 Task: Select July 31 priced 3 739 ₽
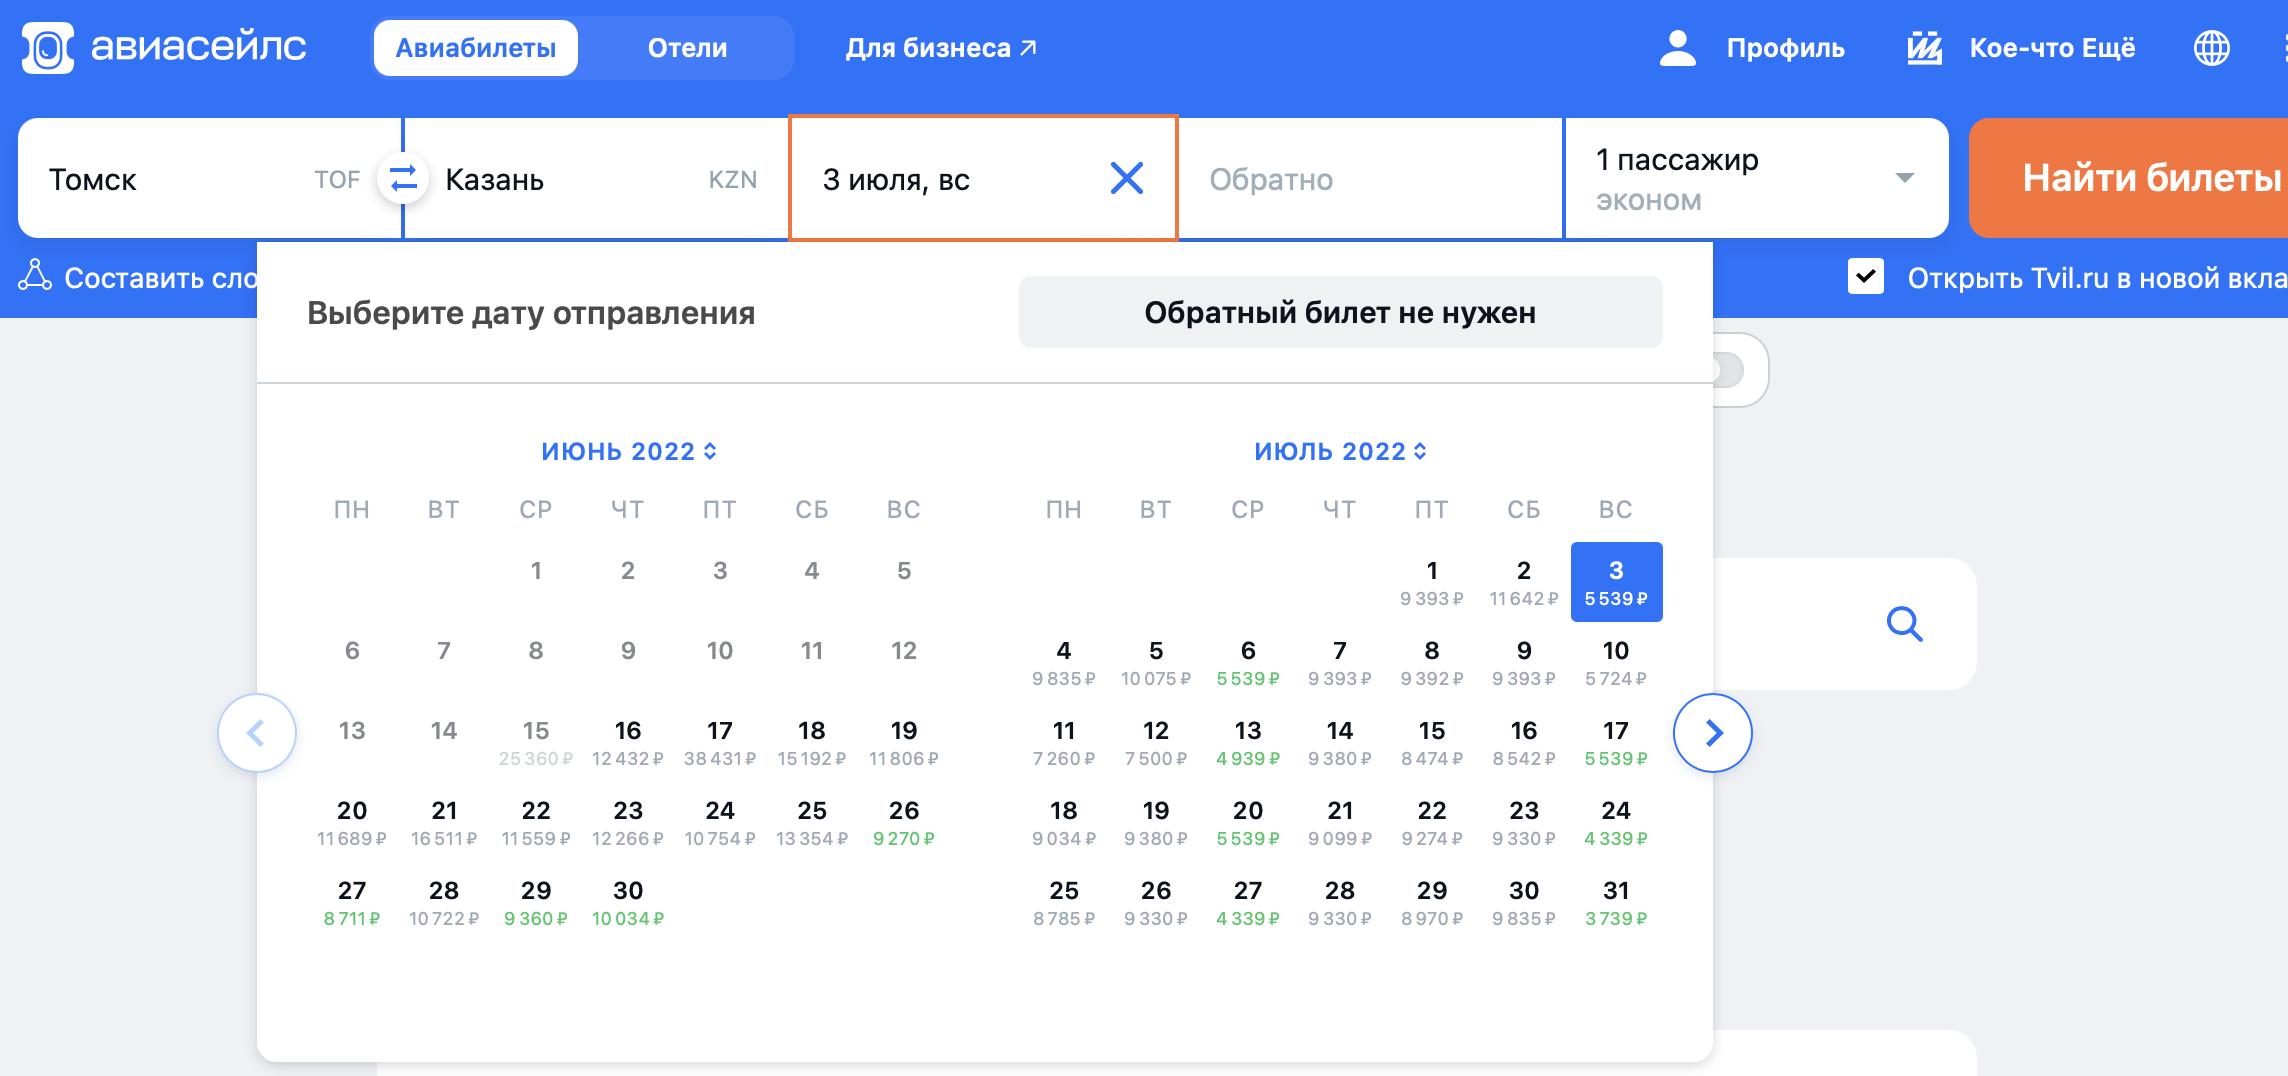pyautogui.click(x=1616, y=902)
